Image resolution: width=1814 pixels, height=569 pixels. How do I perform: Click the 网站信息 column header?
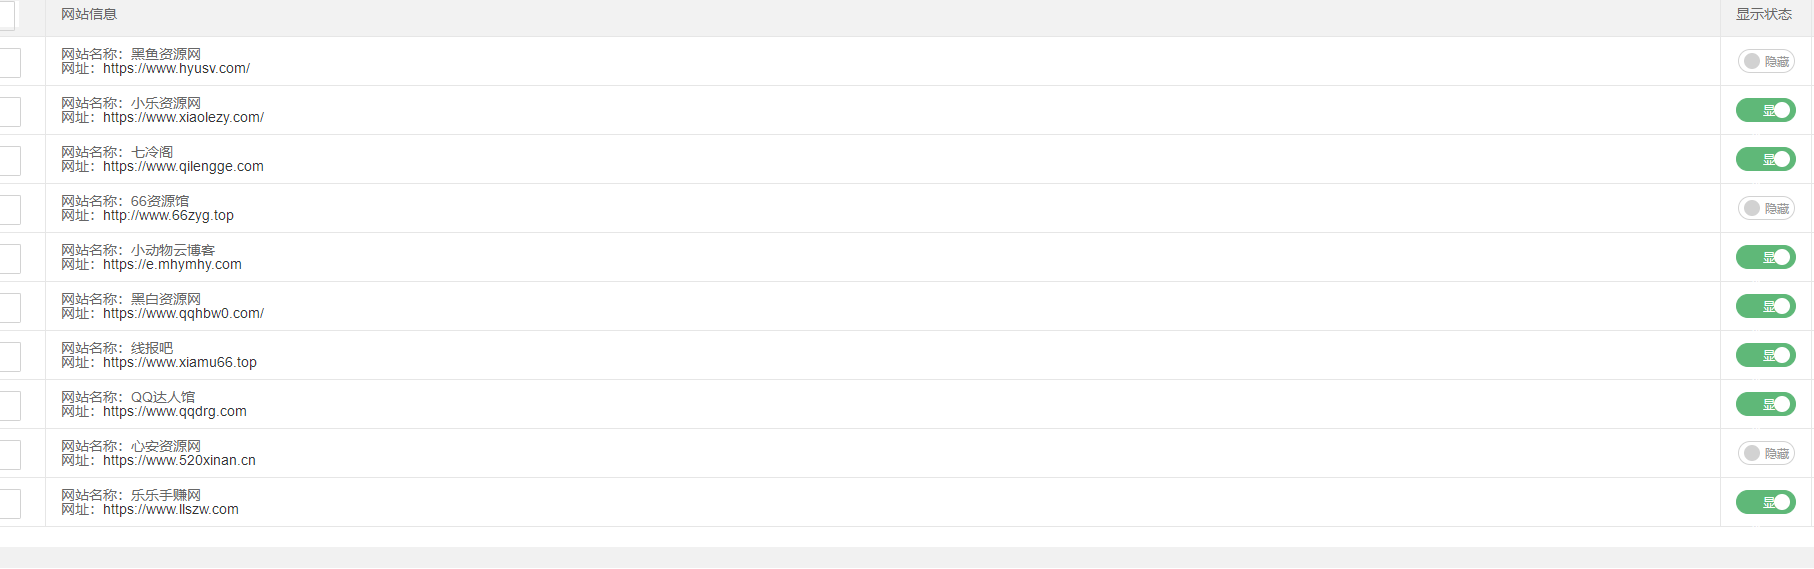[89, 15]
